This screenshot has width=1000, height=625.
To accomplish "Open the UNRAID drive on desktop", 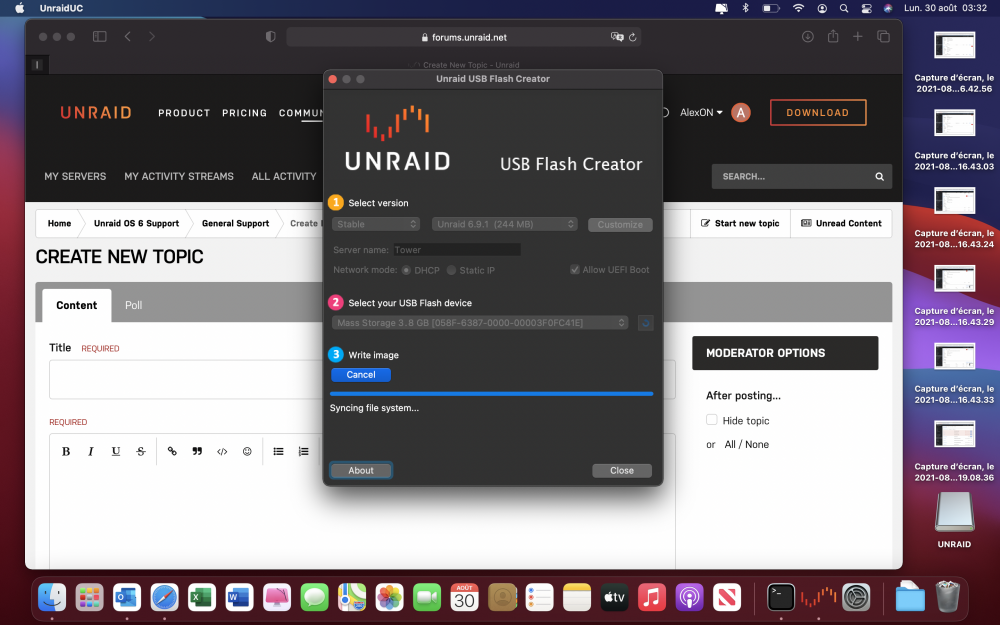I will coord(954,513).
